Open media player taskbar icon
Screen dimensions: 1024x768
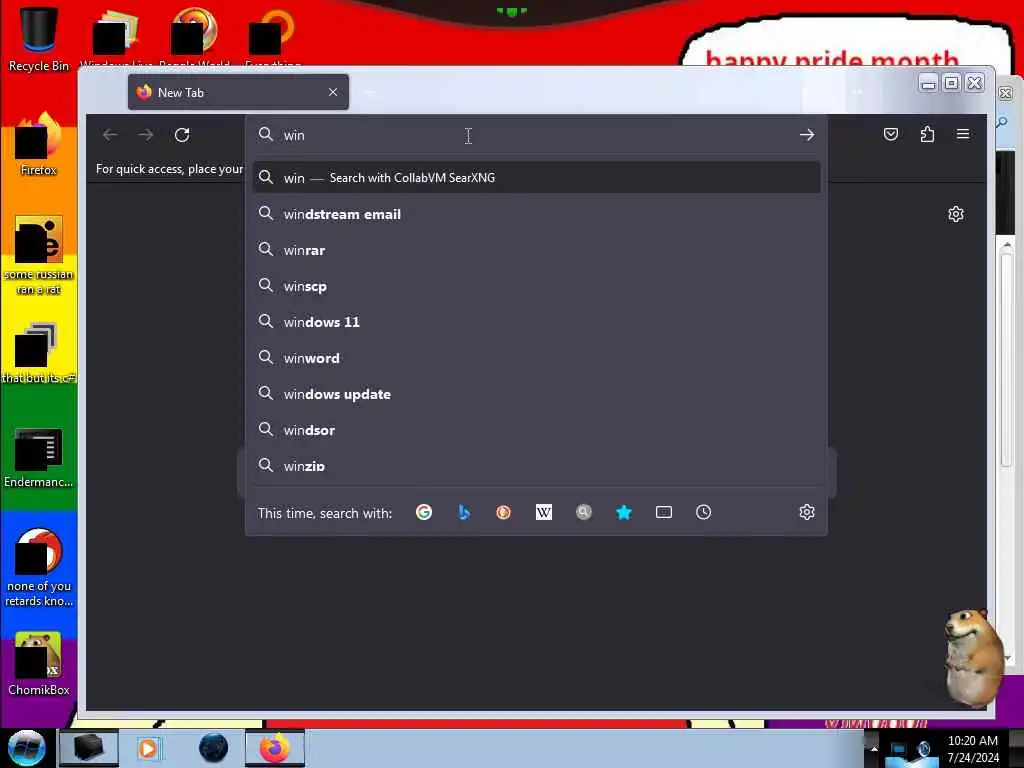tap(148, 748)
